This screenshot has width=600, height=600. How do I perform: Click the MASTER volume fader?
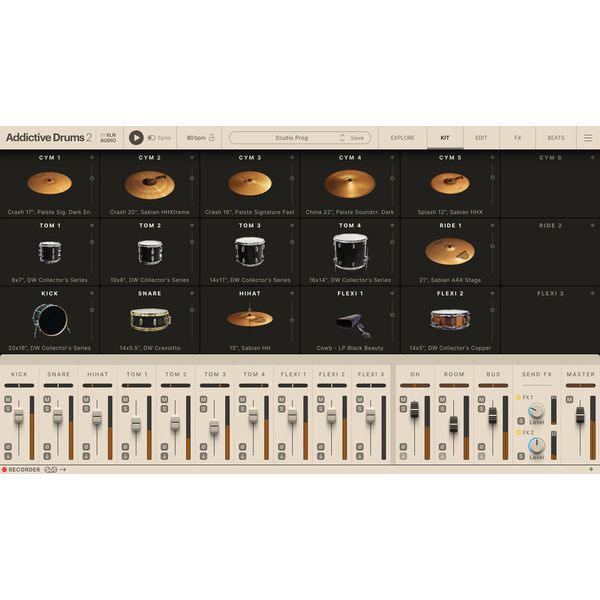580,415
